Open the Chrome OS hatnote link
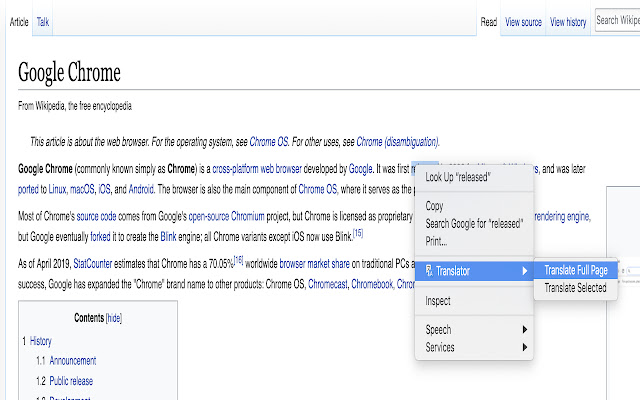 [x=269, y=142]
